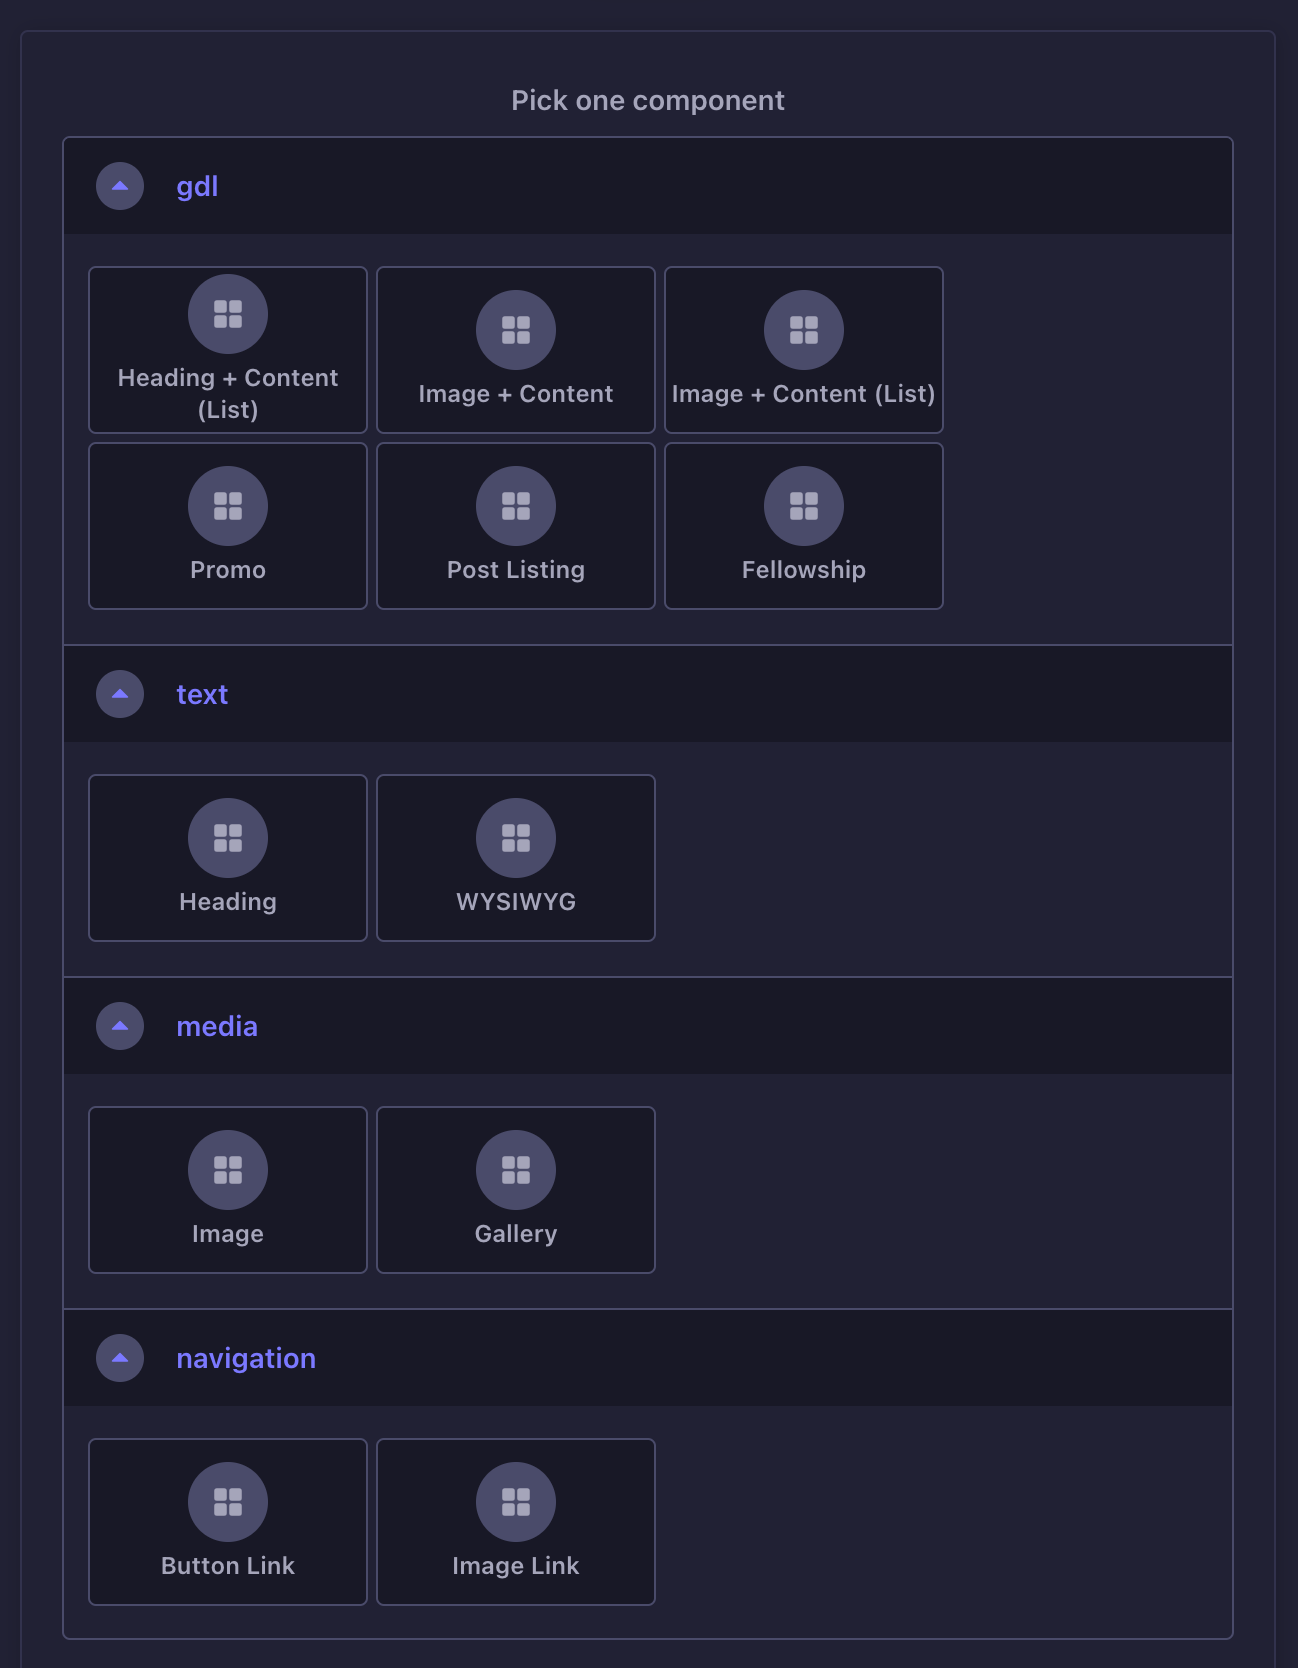Choose the Image + Content (List) card
The height and width of the screenshot is (1668, 1298).
coord(803,350)
